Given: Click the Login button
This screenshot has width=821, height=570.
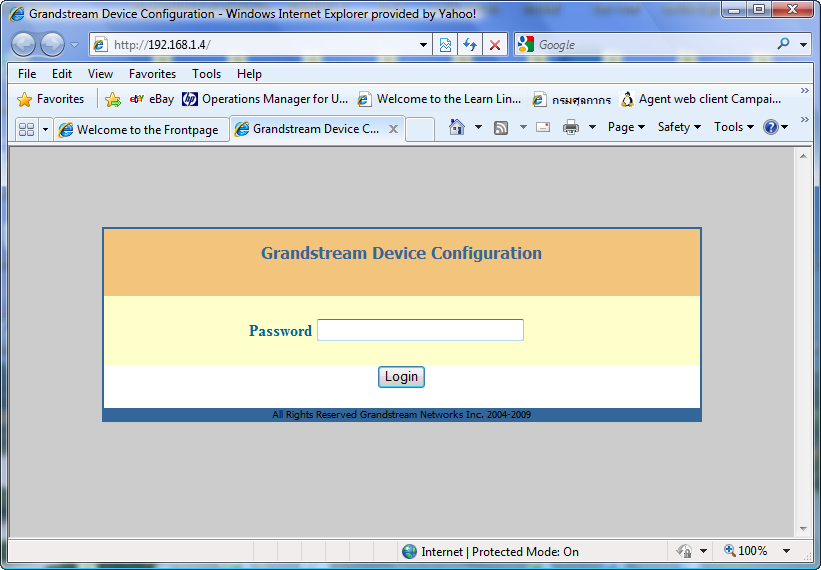Looking at the screenshot, I should click(x=401, y=377).
